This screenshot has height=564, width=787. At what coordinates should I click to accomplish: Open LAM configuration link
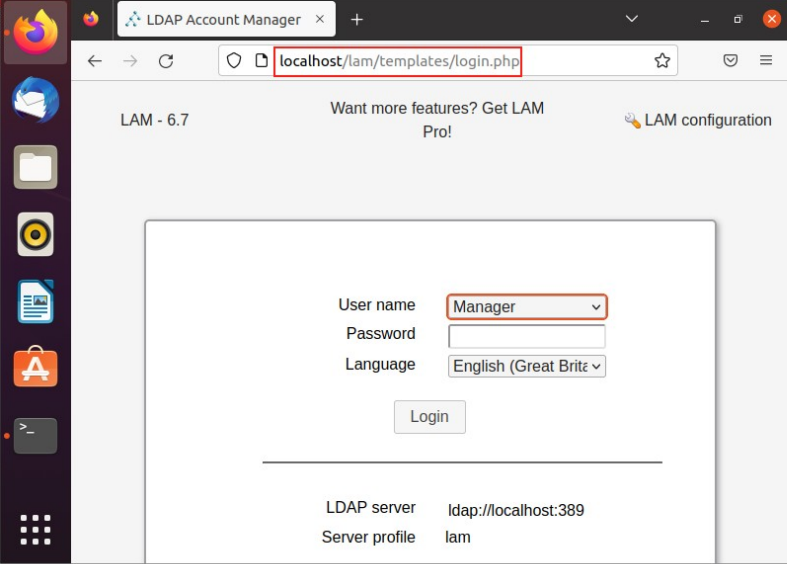(x=708, y=120)
